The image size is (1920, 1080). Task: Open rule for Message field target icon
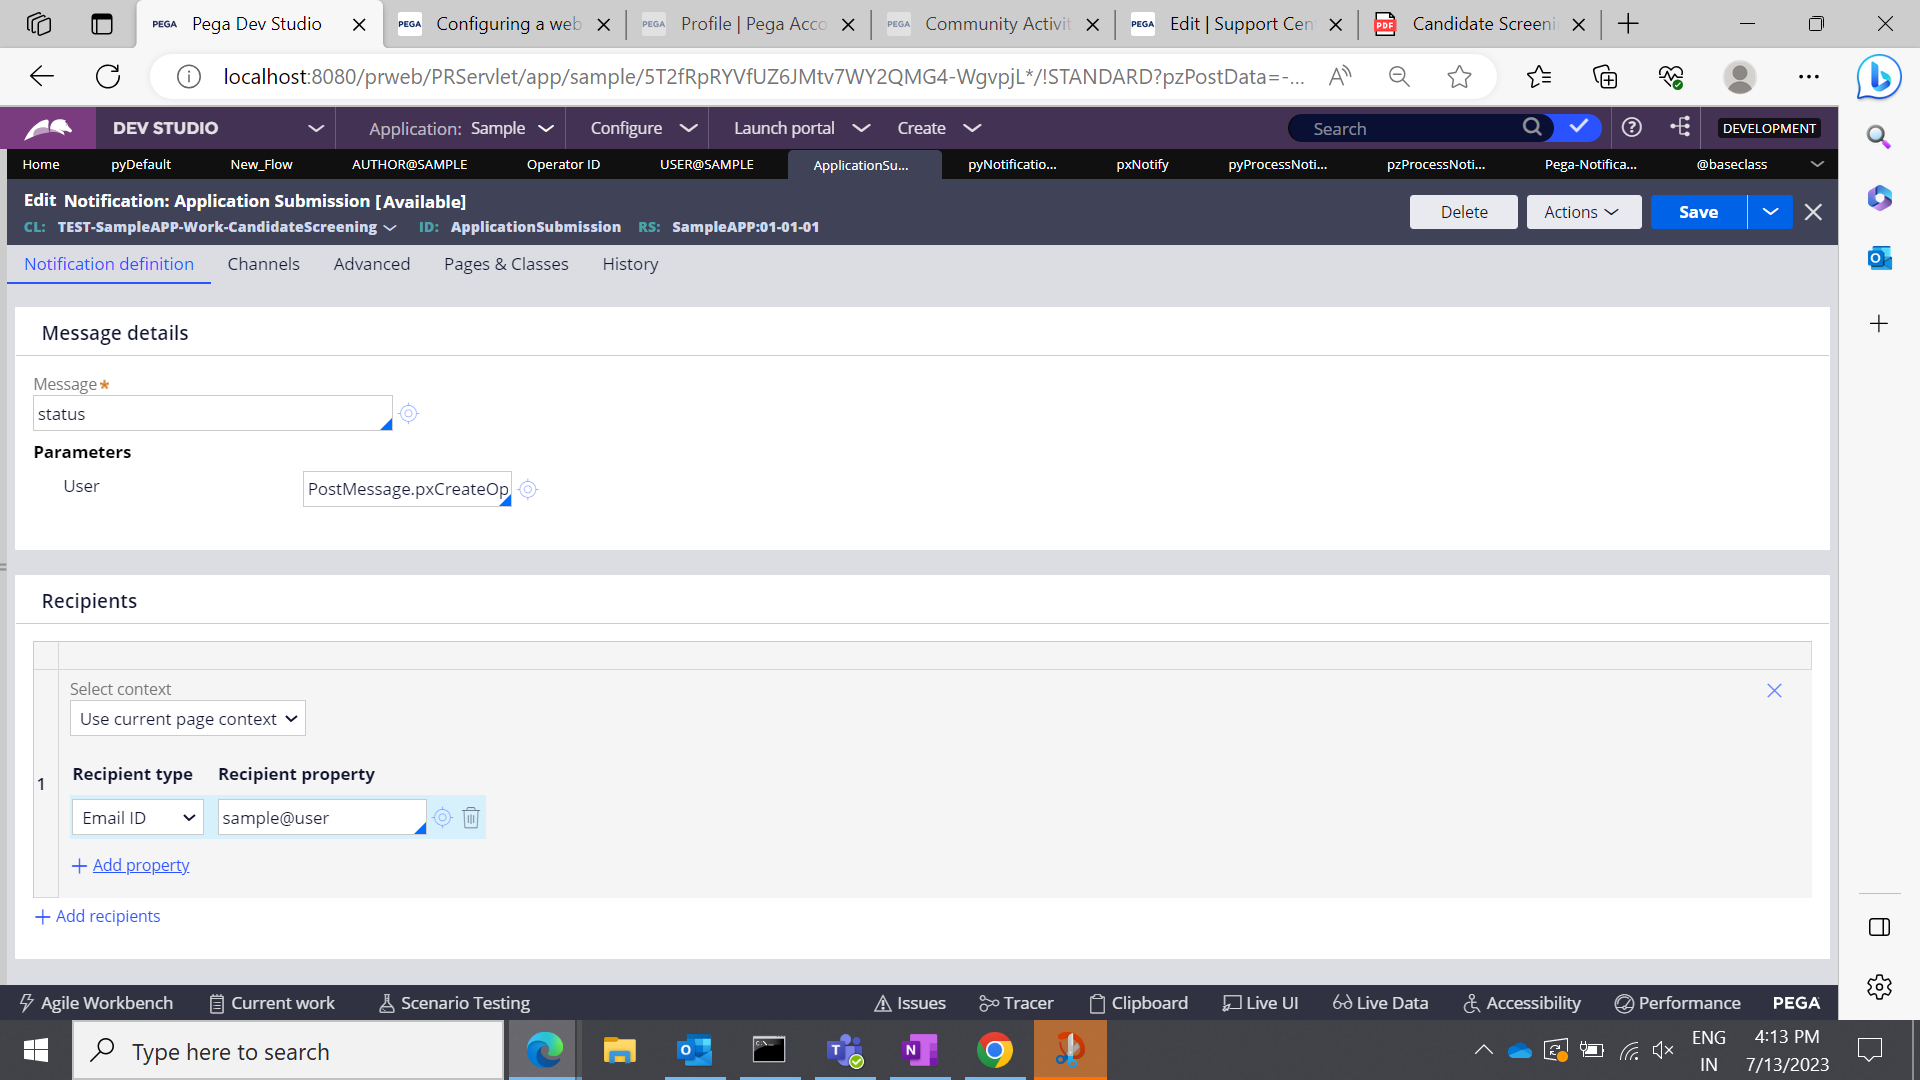click(x=408, y=413)
